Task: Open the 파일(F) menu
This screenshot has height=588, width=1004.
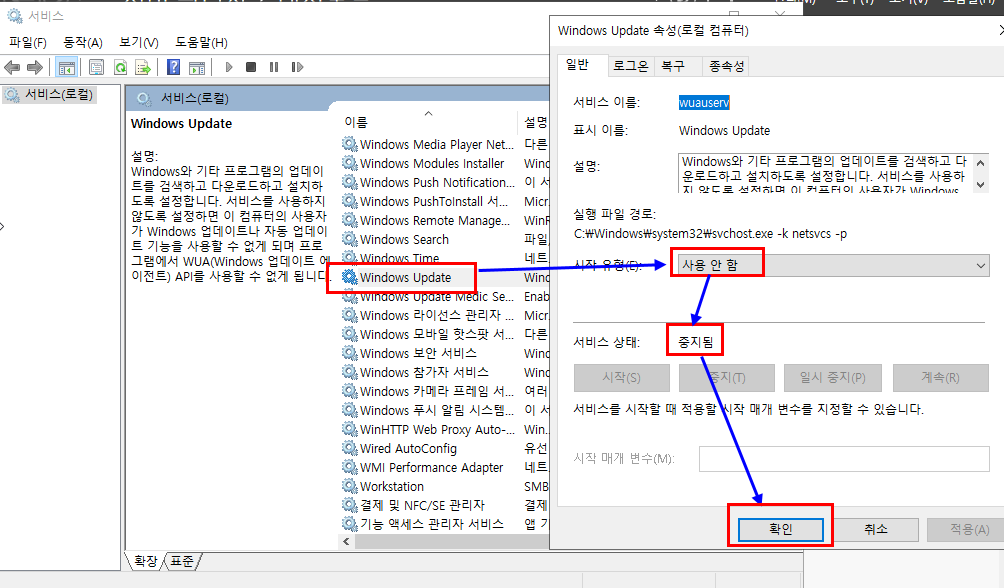Action: pos(28,42)
